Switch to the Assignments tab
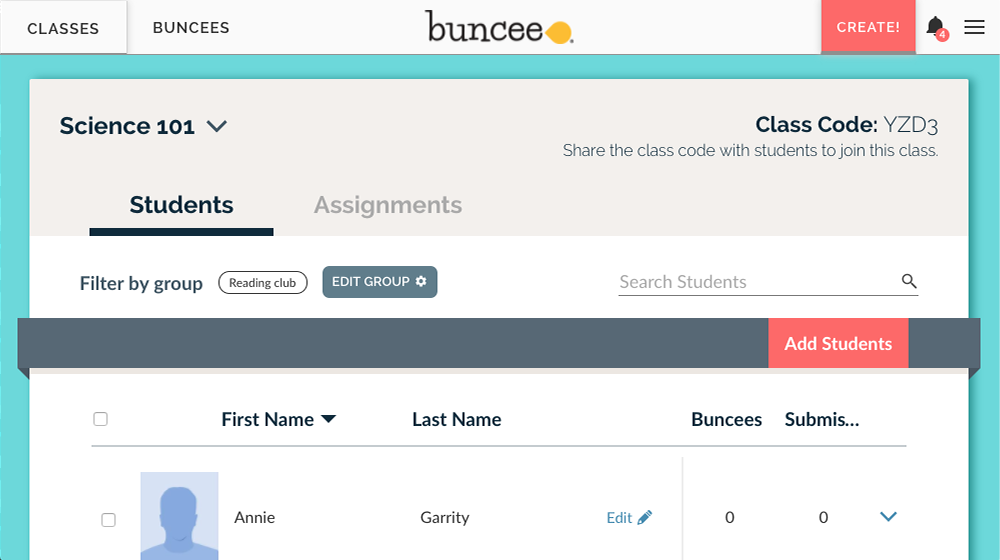The height and width of the screenshot is (560, 1000). pos(388,205)
